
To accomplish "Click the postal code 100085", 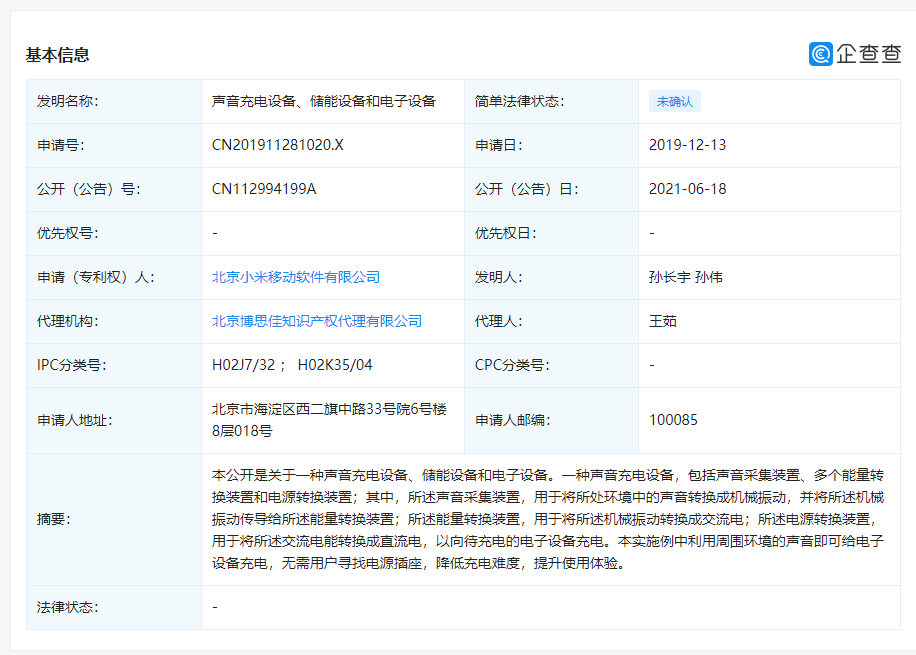I will (673, 420).
